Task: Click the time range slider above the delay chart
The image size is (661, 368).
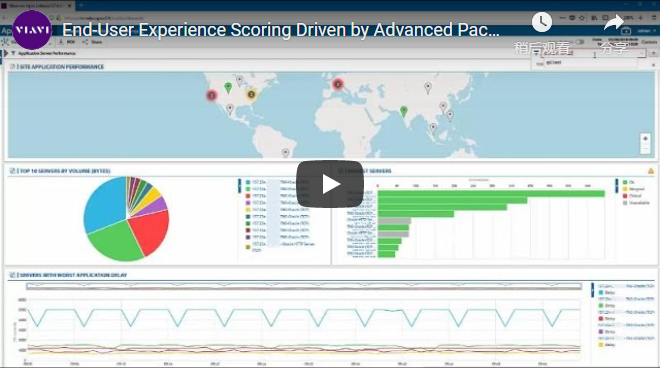Action: tap(304, 287)
